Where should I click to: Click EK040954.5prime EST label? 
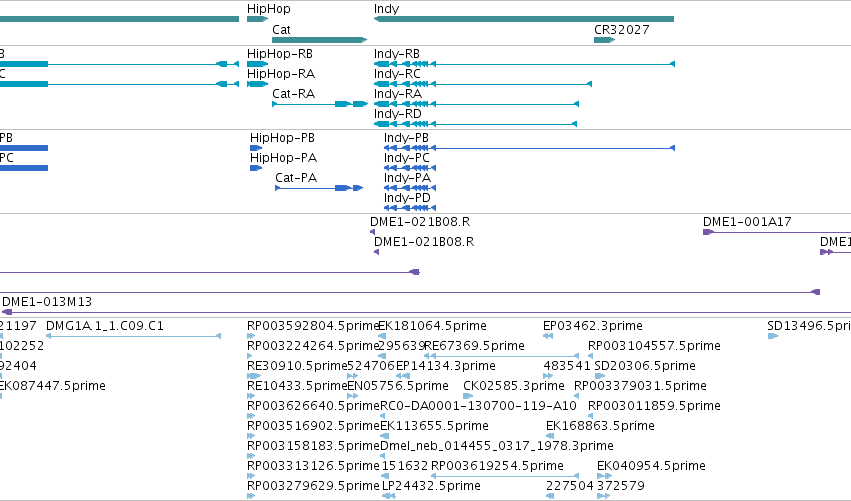(x=651, y=466)
